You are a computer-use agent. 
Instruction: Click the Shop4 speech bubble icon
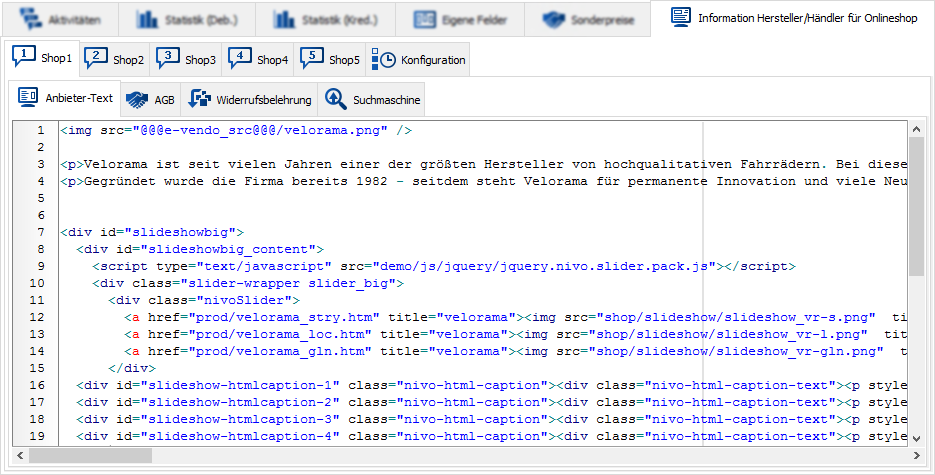(240, 58)
